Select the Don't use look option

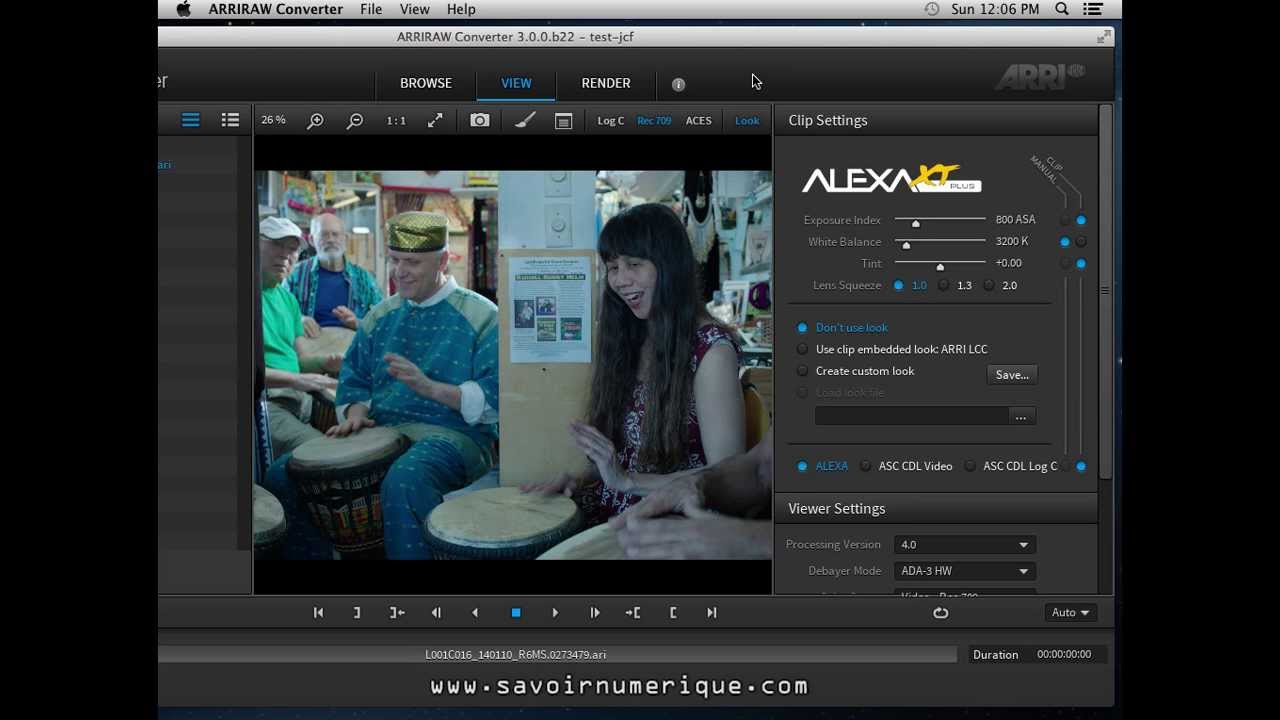tap(802, 328)
